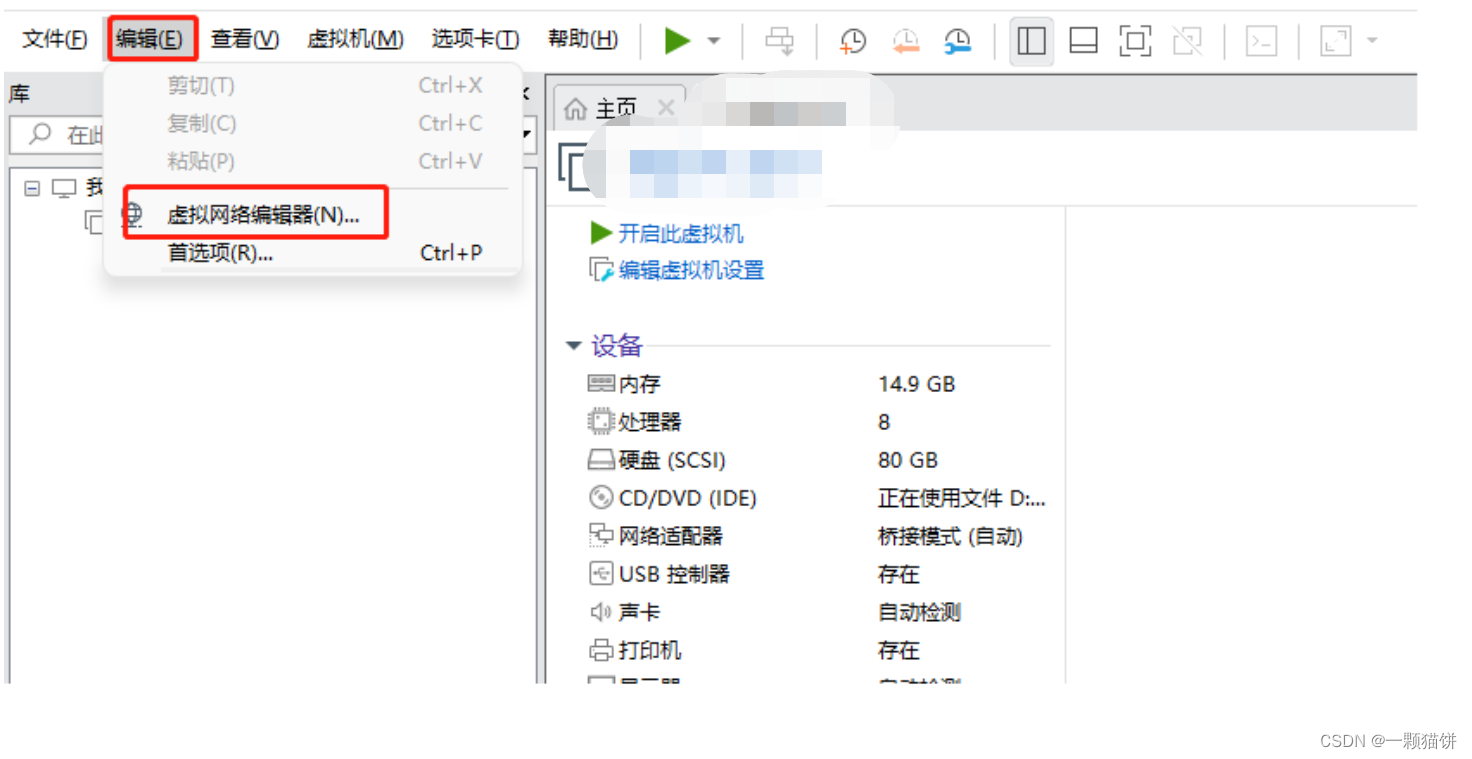Click the network adapter icon
The width and height of the screenshot is (1472, 759).
click(x=600, y=536)
